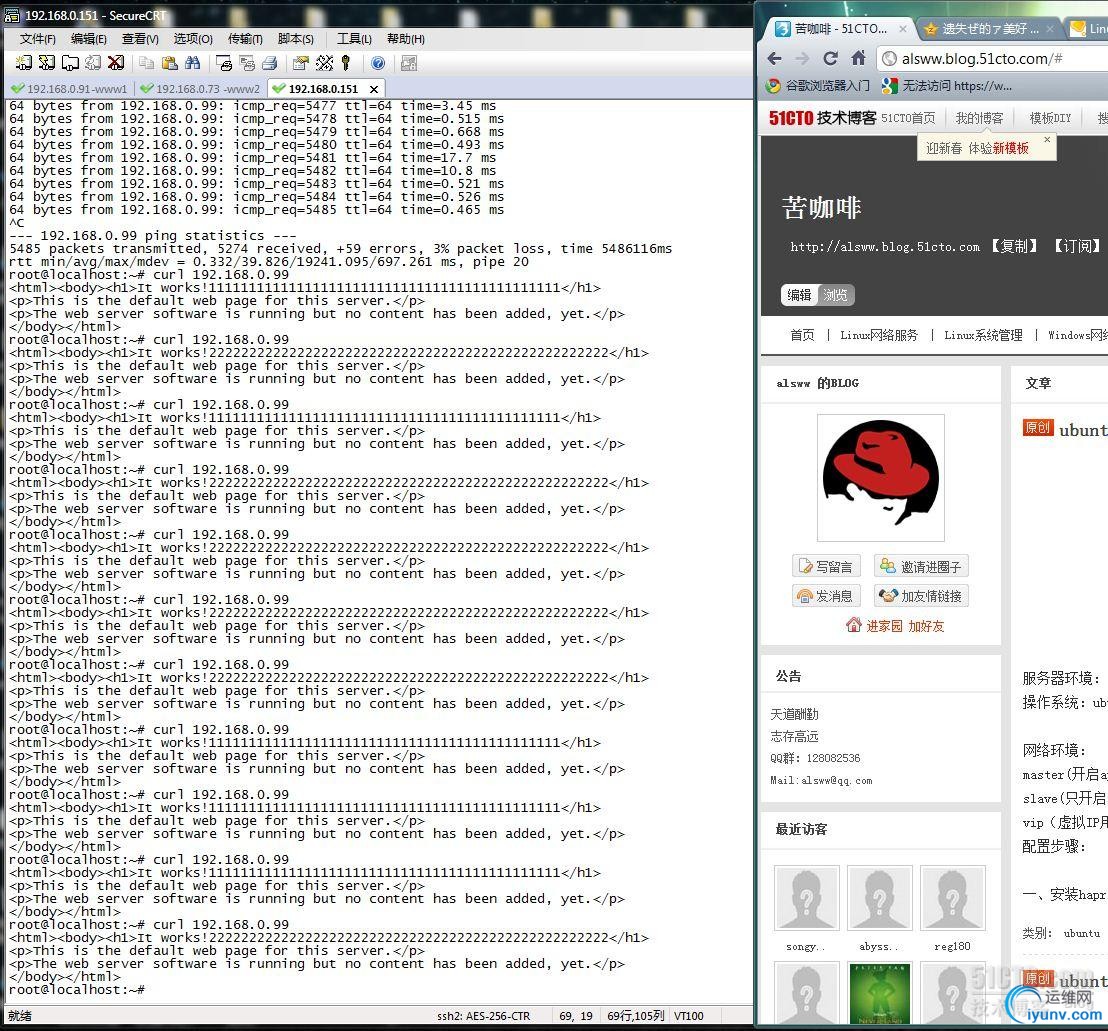
Task: Click the 模板DIY link
Action: 1050,118
